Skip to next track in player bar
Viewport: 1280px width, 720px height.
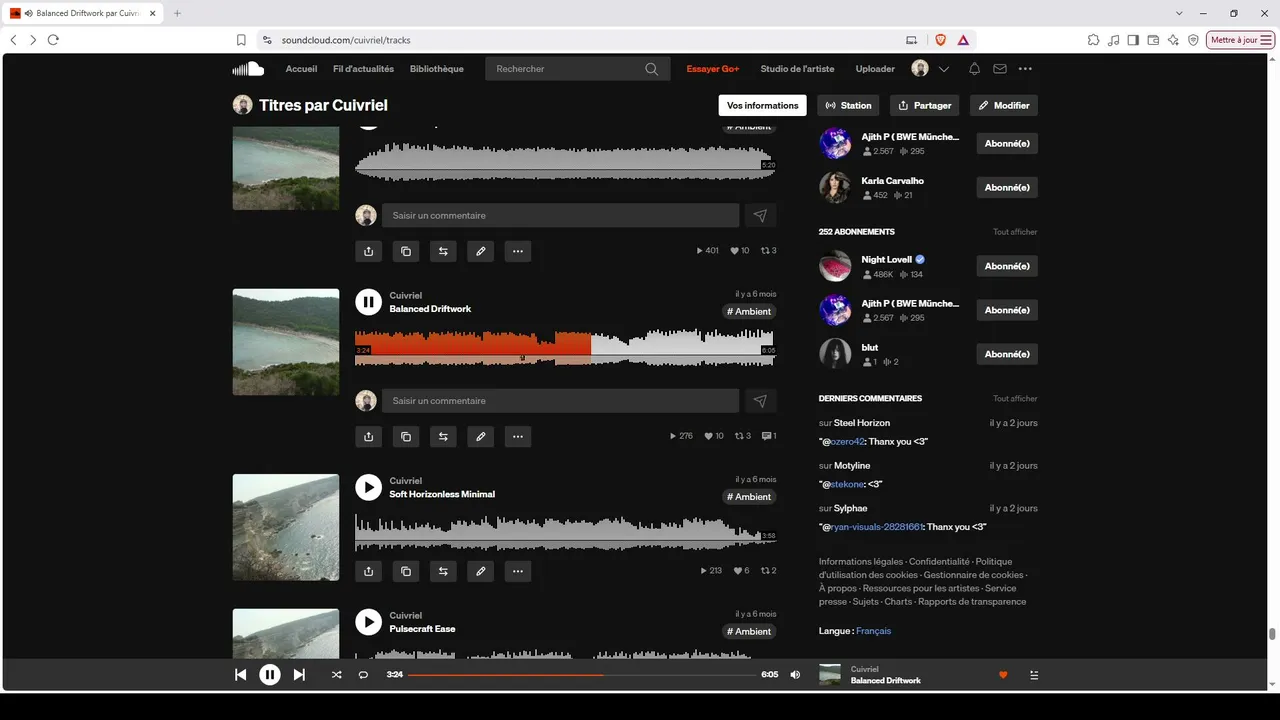pyautogui.click(x=299, y=675)
